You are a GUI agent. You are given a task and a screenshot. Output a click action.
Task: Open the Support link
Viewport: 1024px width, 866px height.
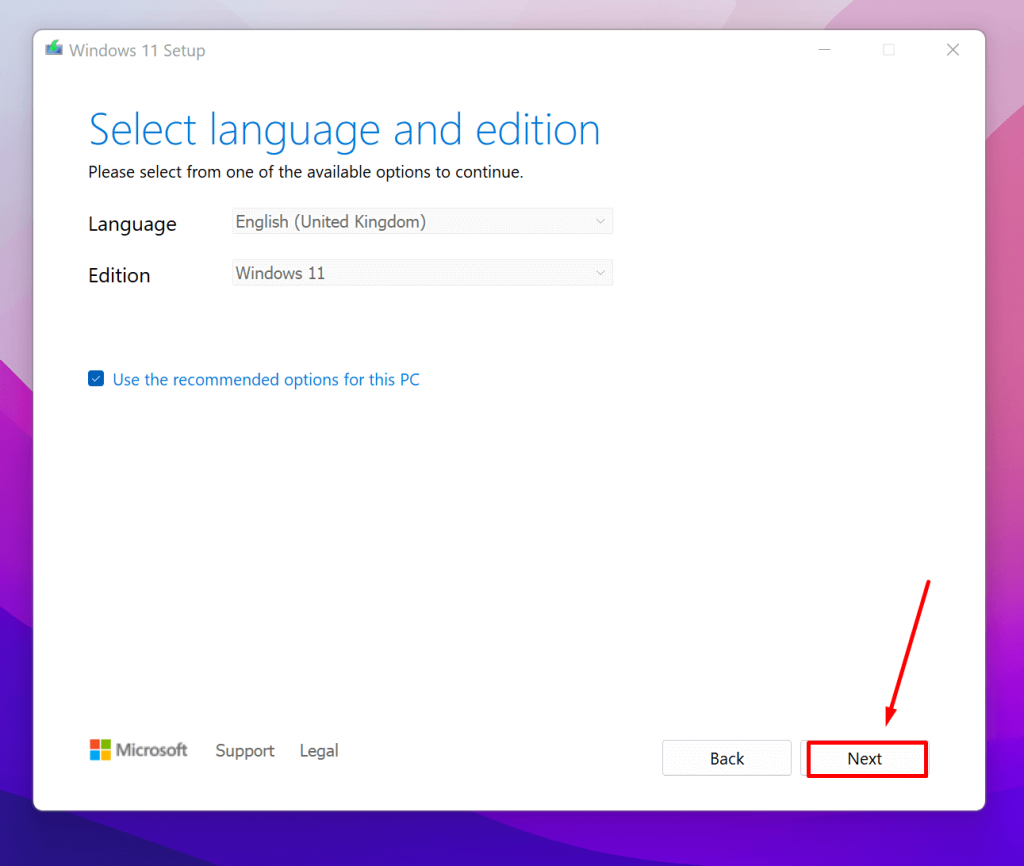pyautogui.click(x=244, y=750)
